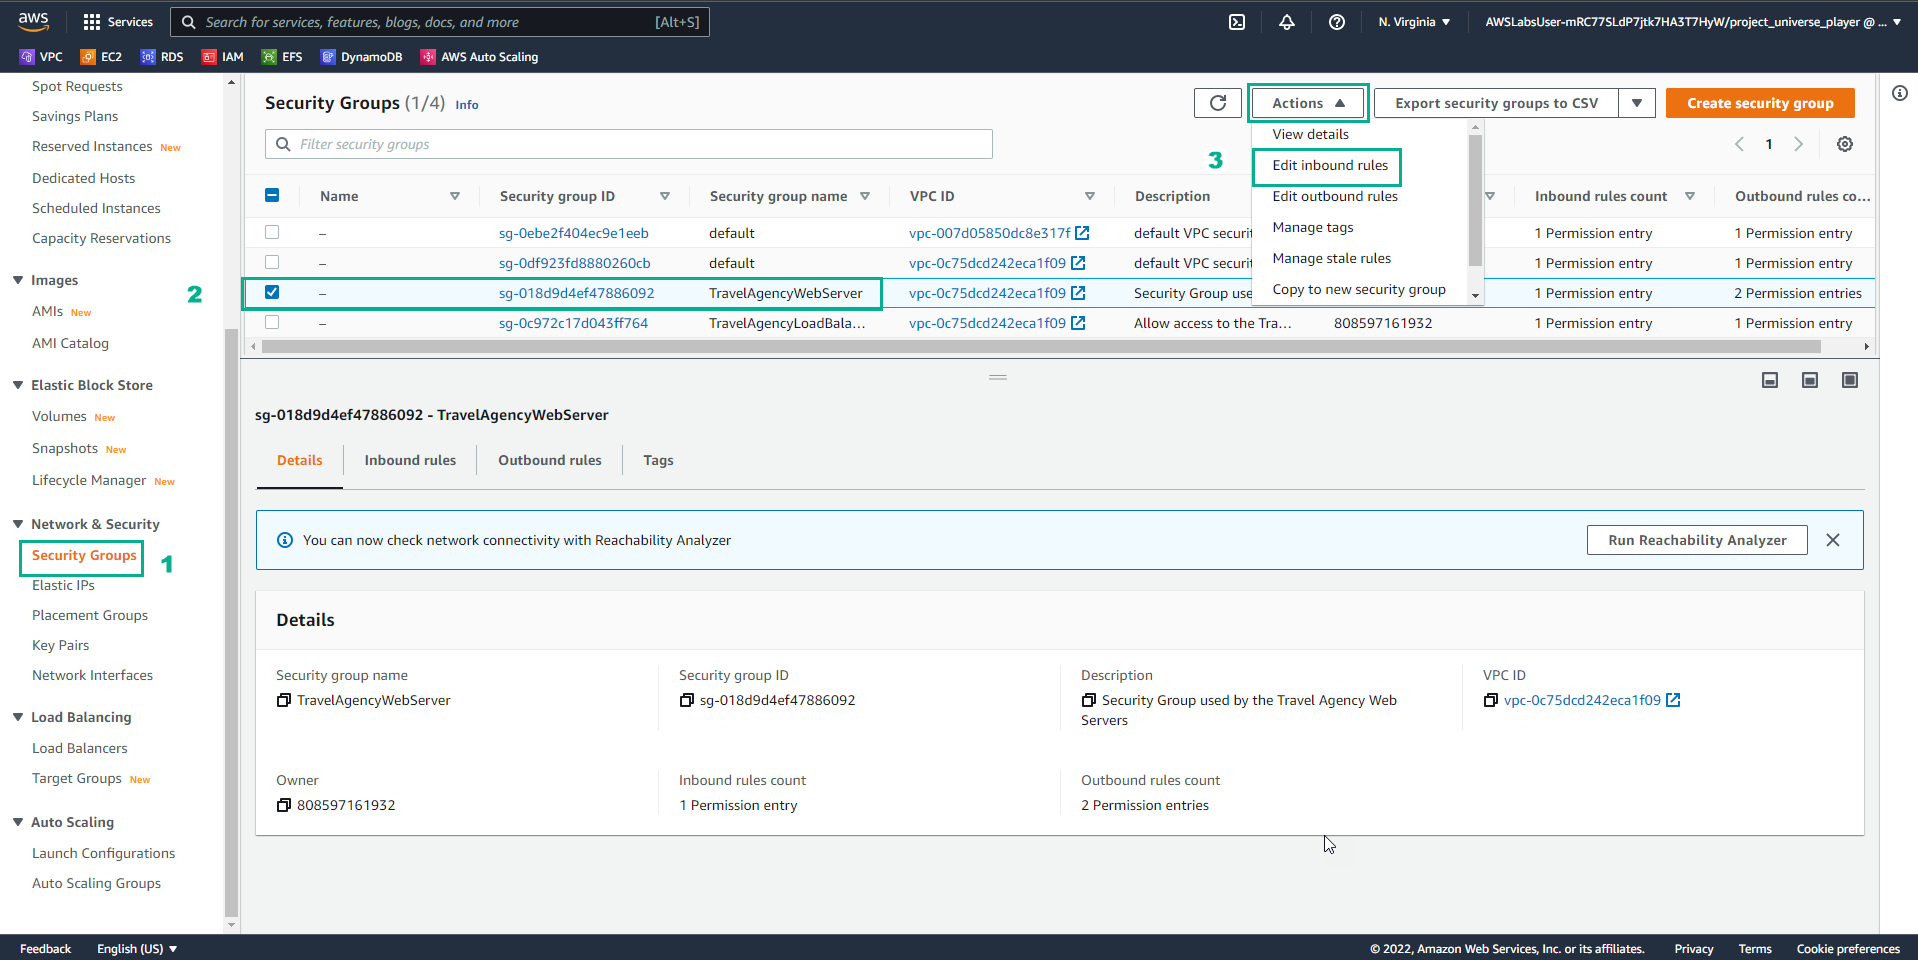
Task: Select checkbox for sg-0ebe2f404ec9e1eeb row
Action: click(x=272, y=232)
